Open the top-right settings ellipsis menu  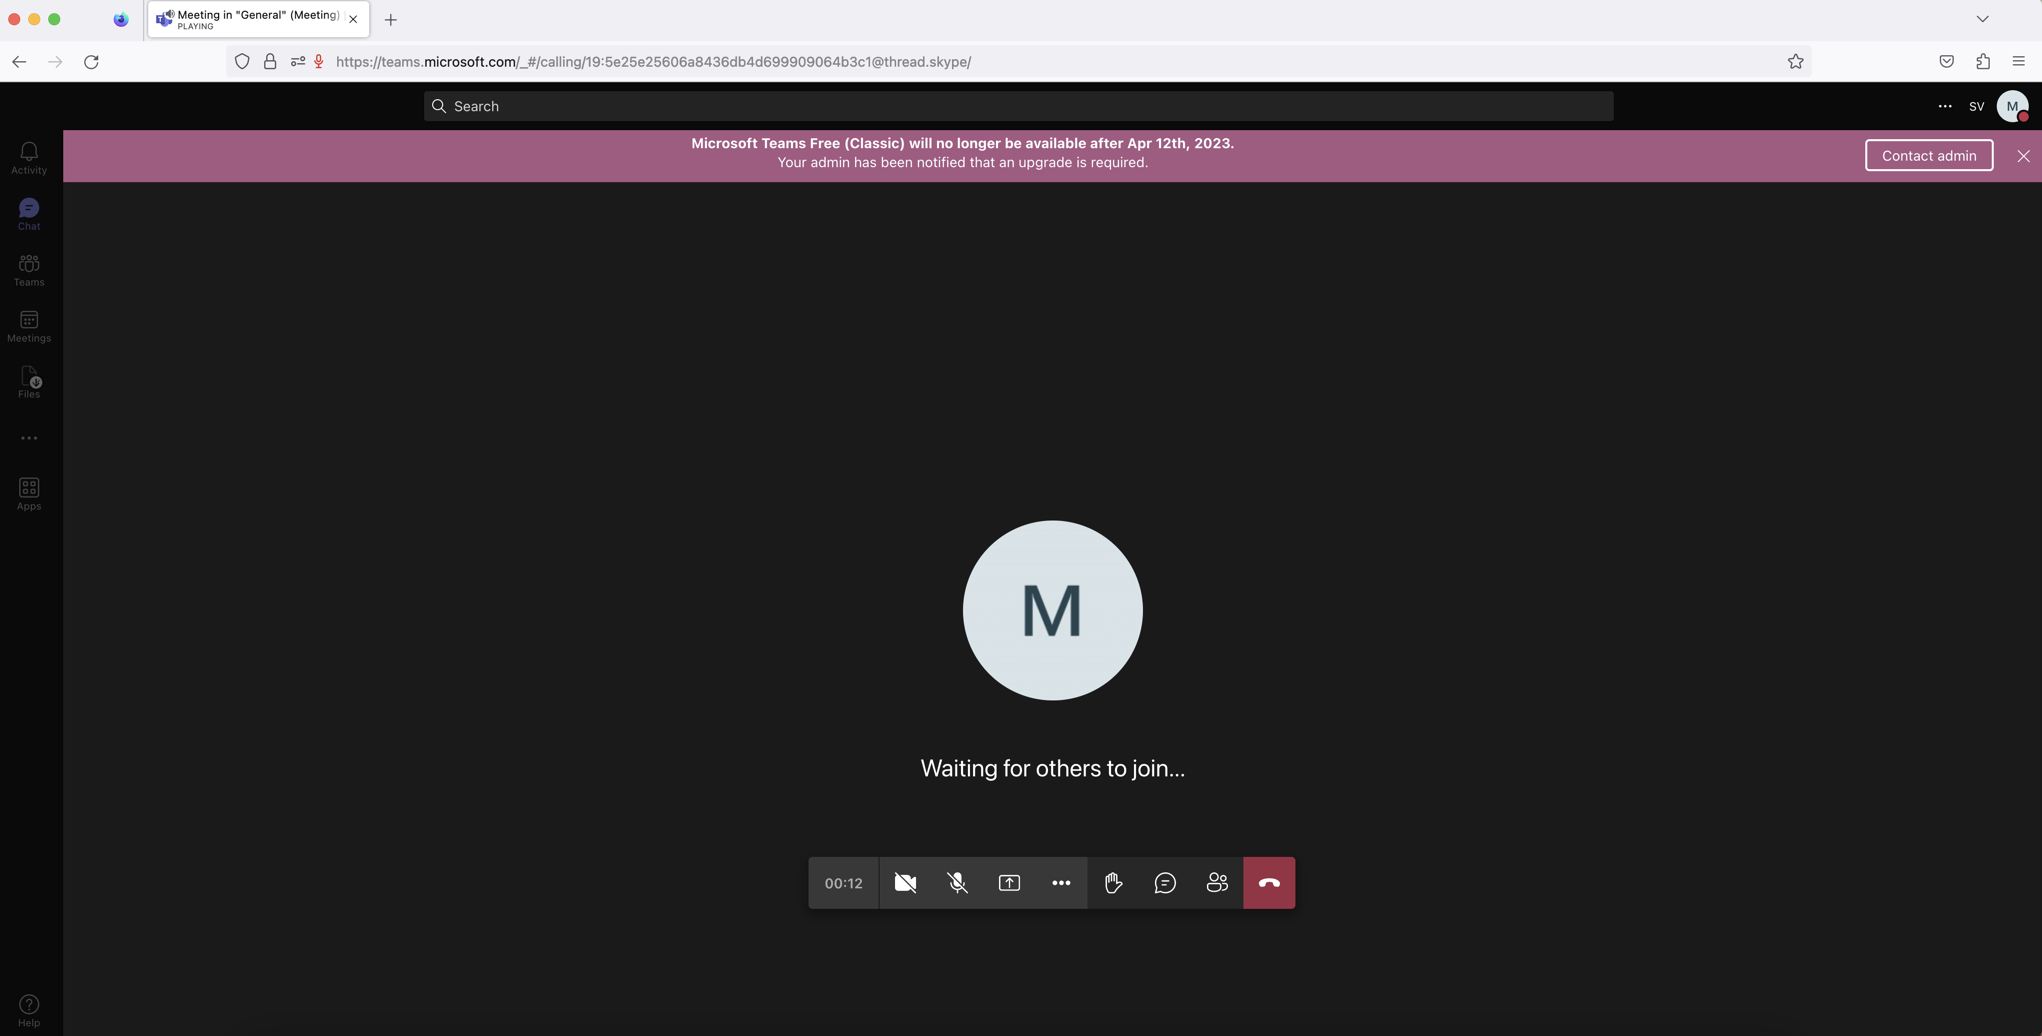[x=1944, y=106]
